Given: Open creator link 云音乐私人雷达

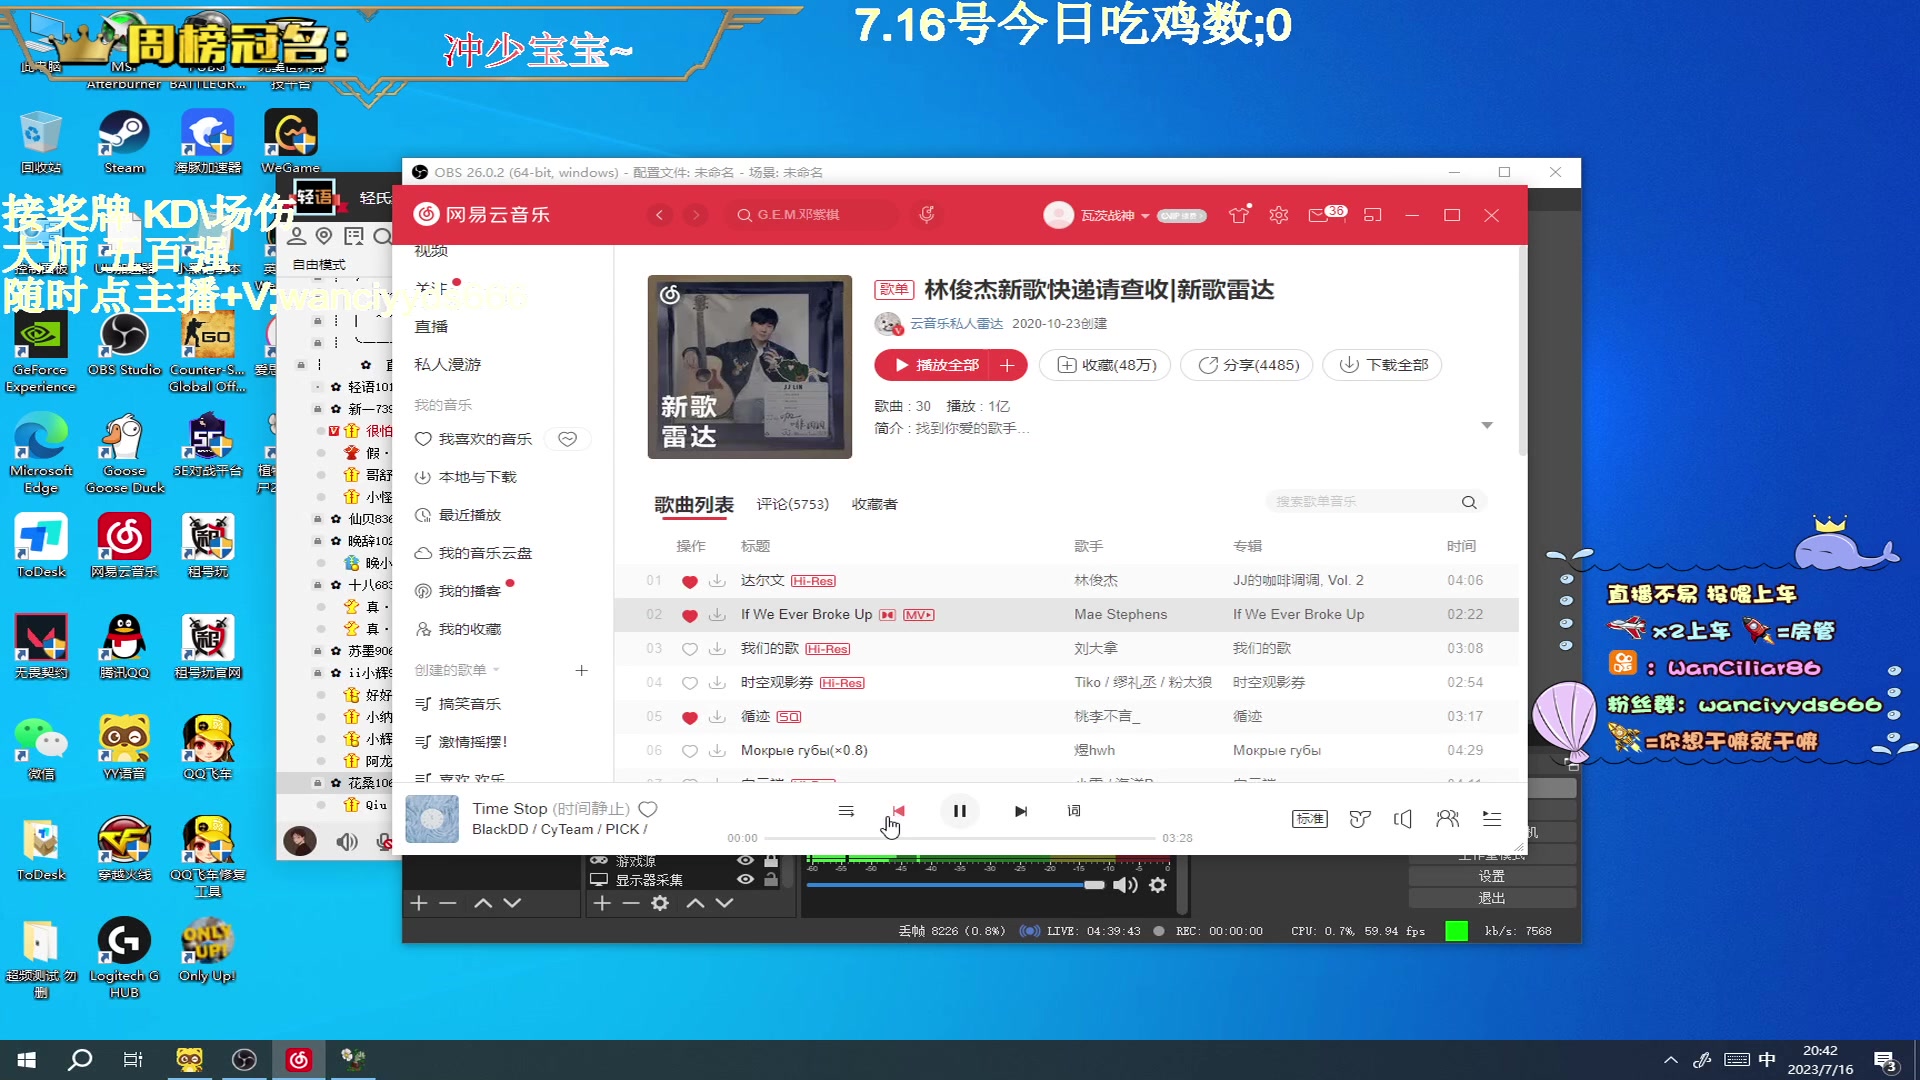Looking at the screenshot, I should coord(956,324).
